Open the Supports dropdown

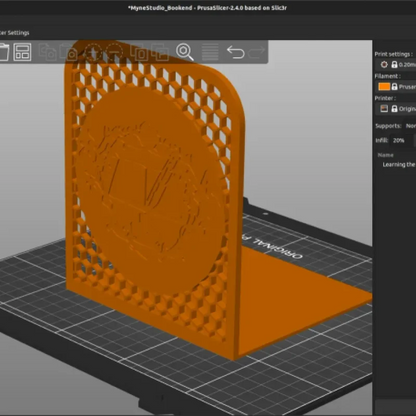(x=410, y=126)
